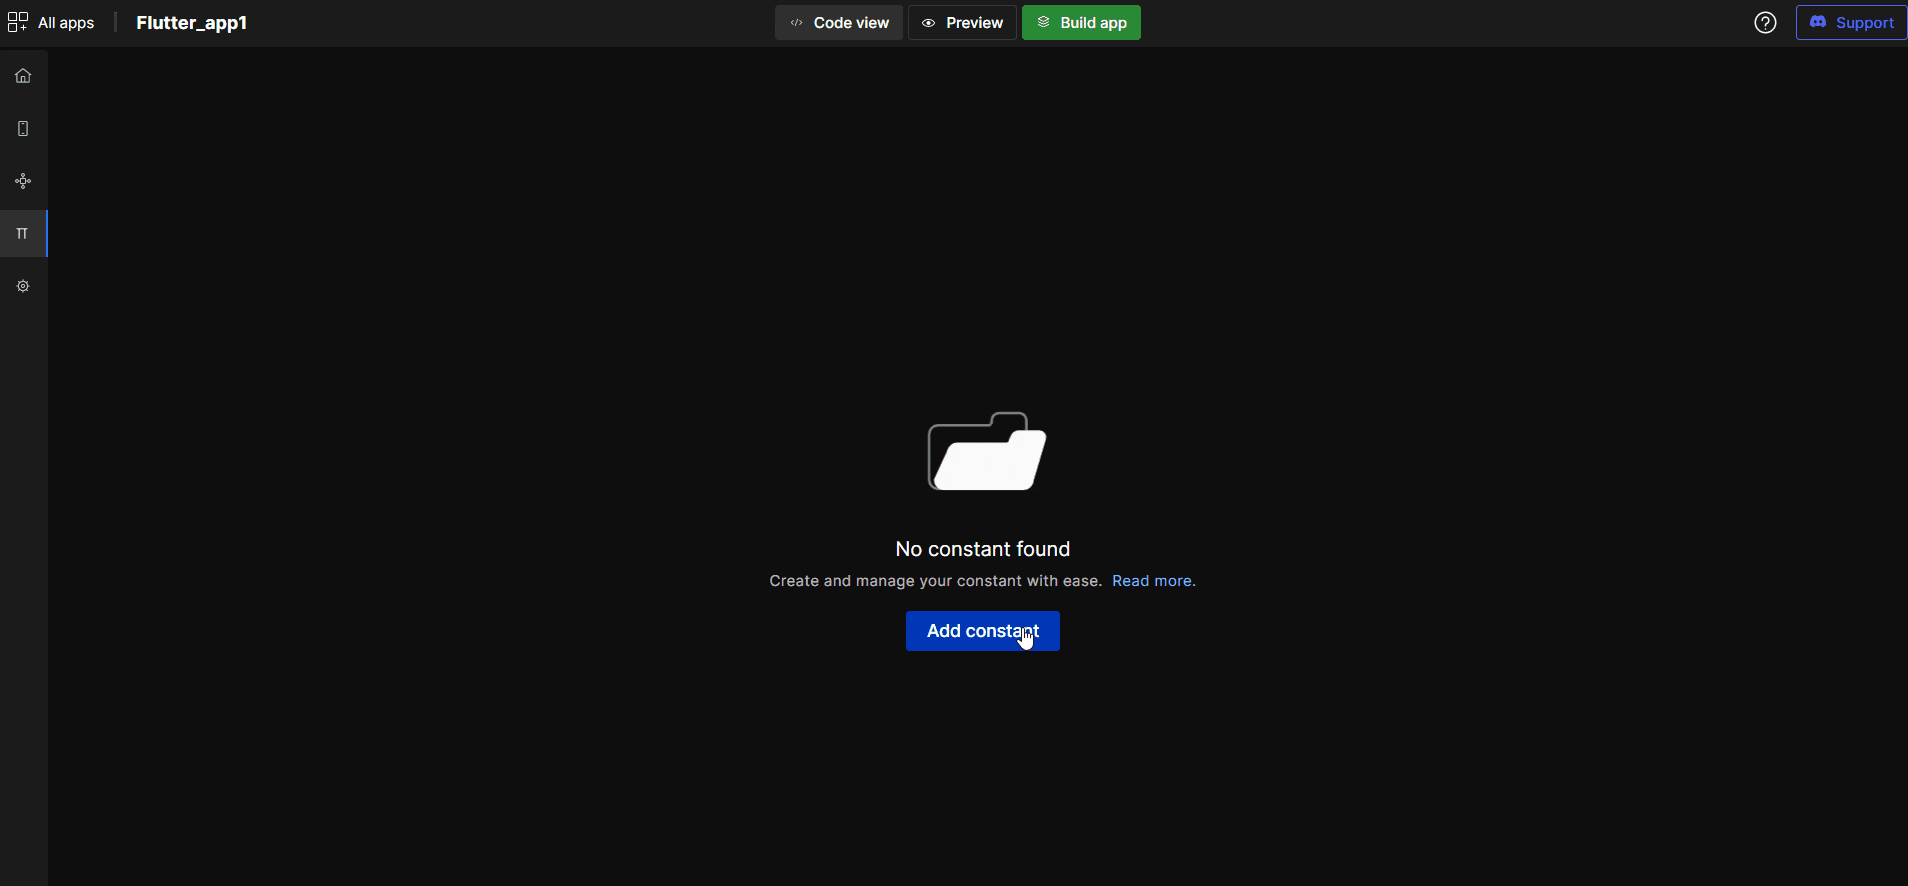Switch to Code view
The height and width of the screenshot is (886, 1908).
click(850, 23)
